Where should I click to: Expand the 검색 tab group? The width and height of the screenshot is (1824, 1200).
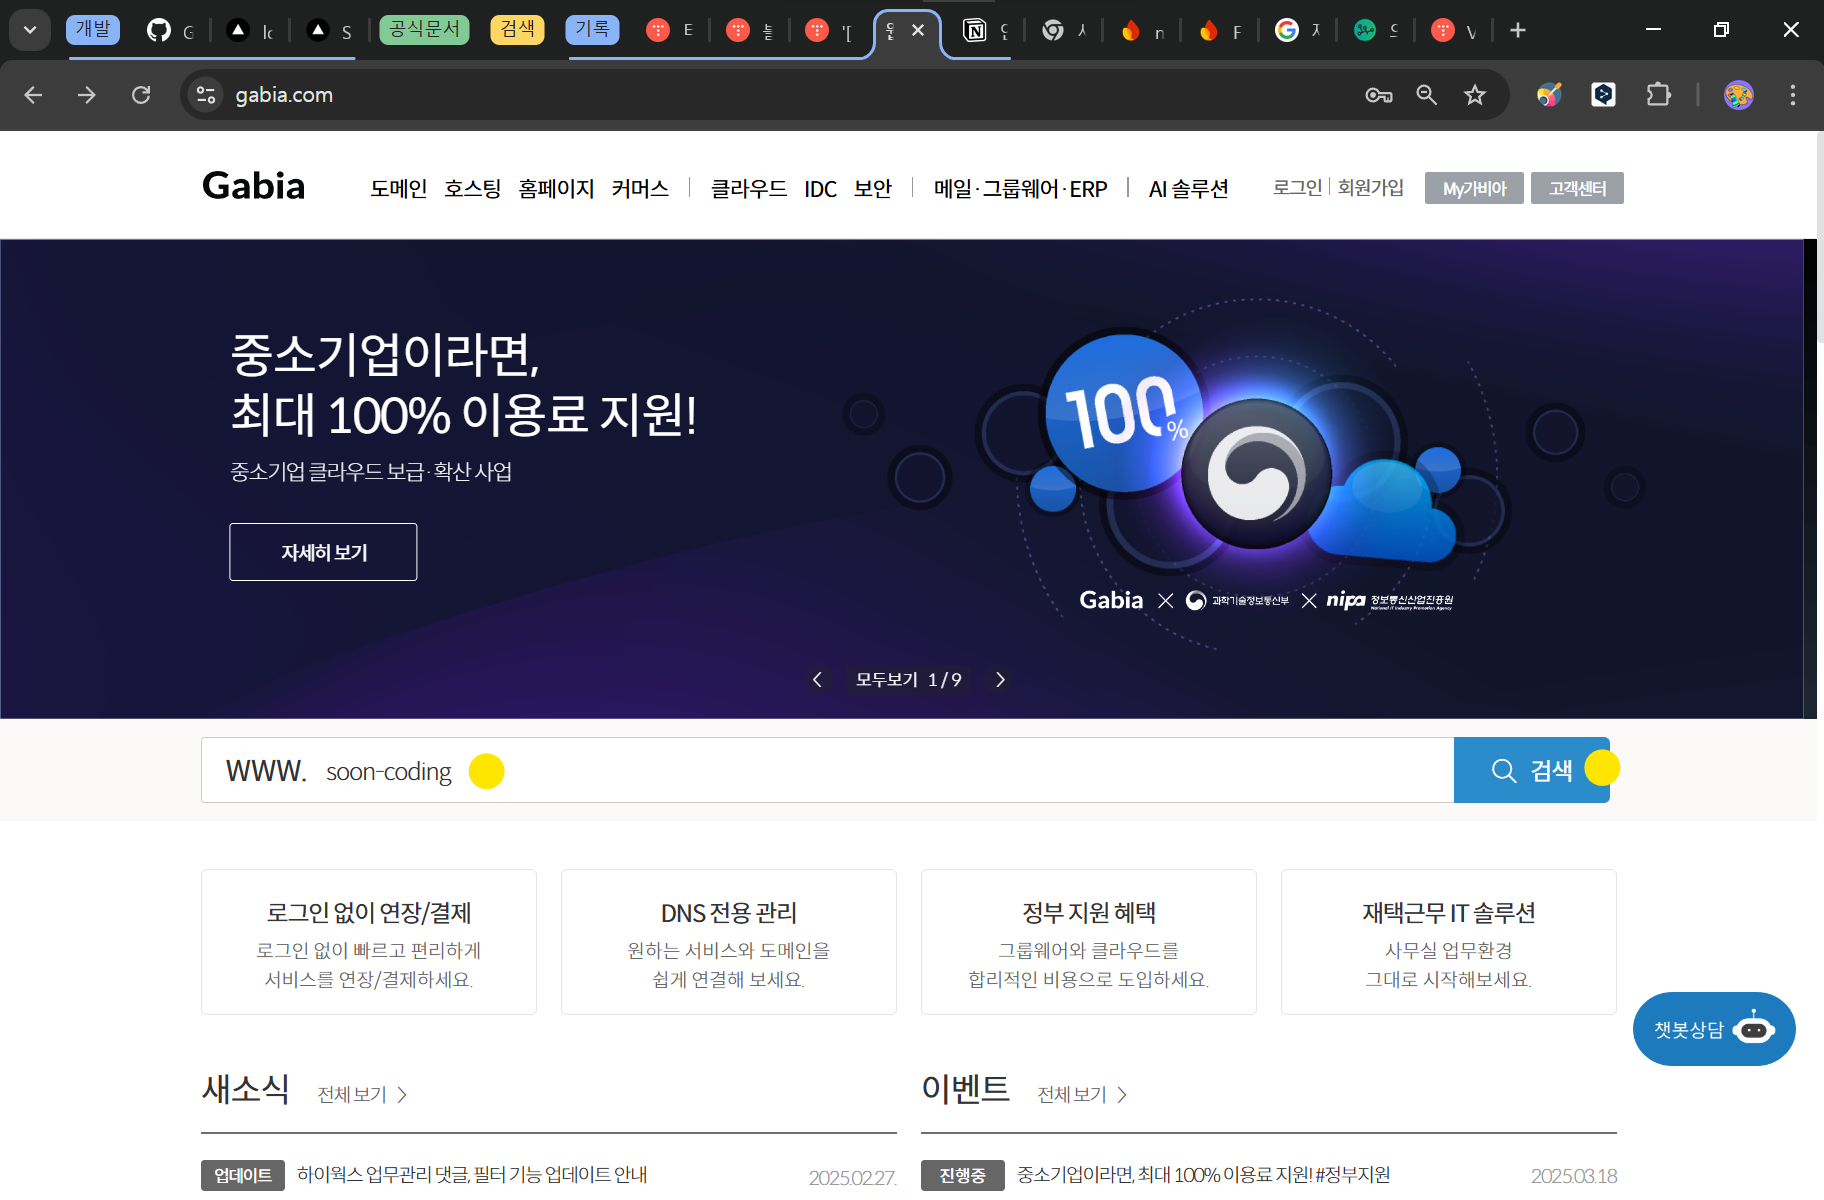click(517, 29)
